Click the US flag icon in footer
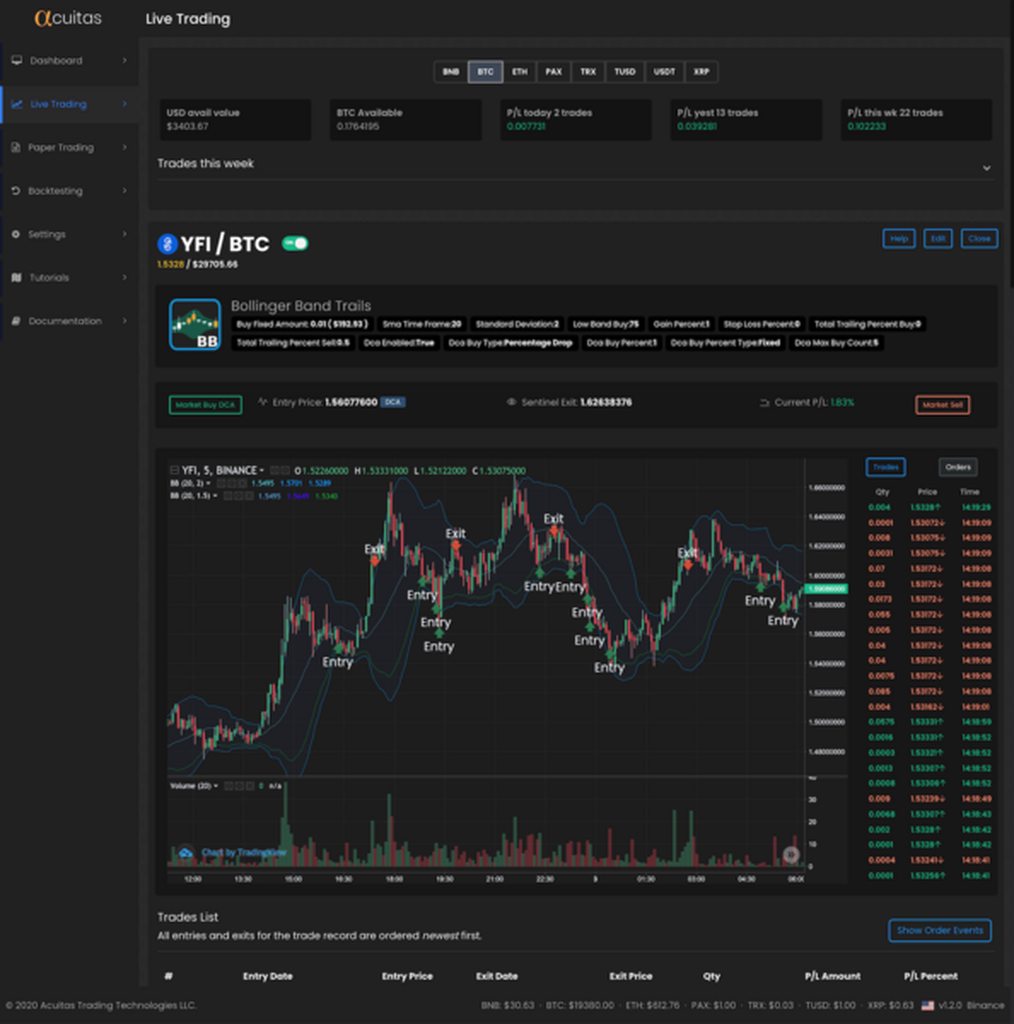The height and width of the screenshot is (1024, 1014). point(927,1006)
